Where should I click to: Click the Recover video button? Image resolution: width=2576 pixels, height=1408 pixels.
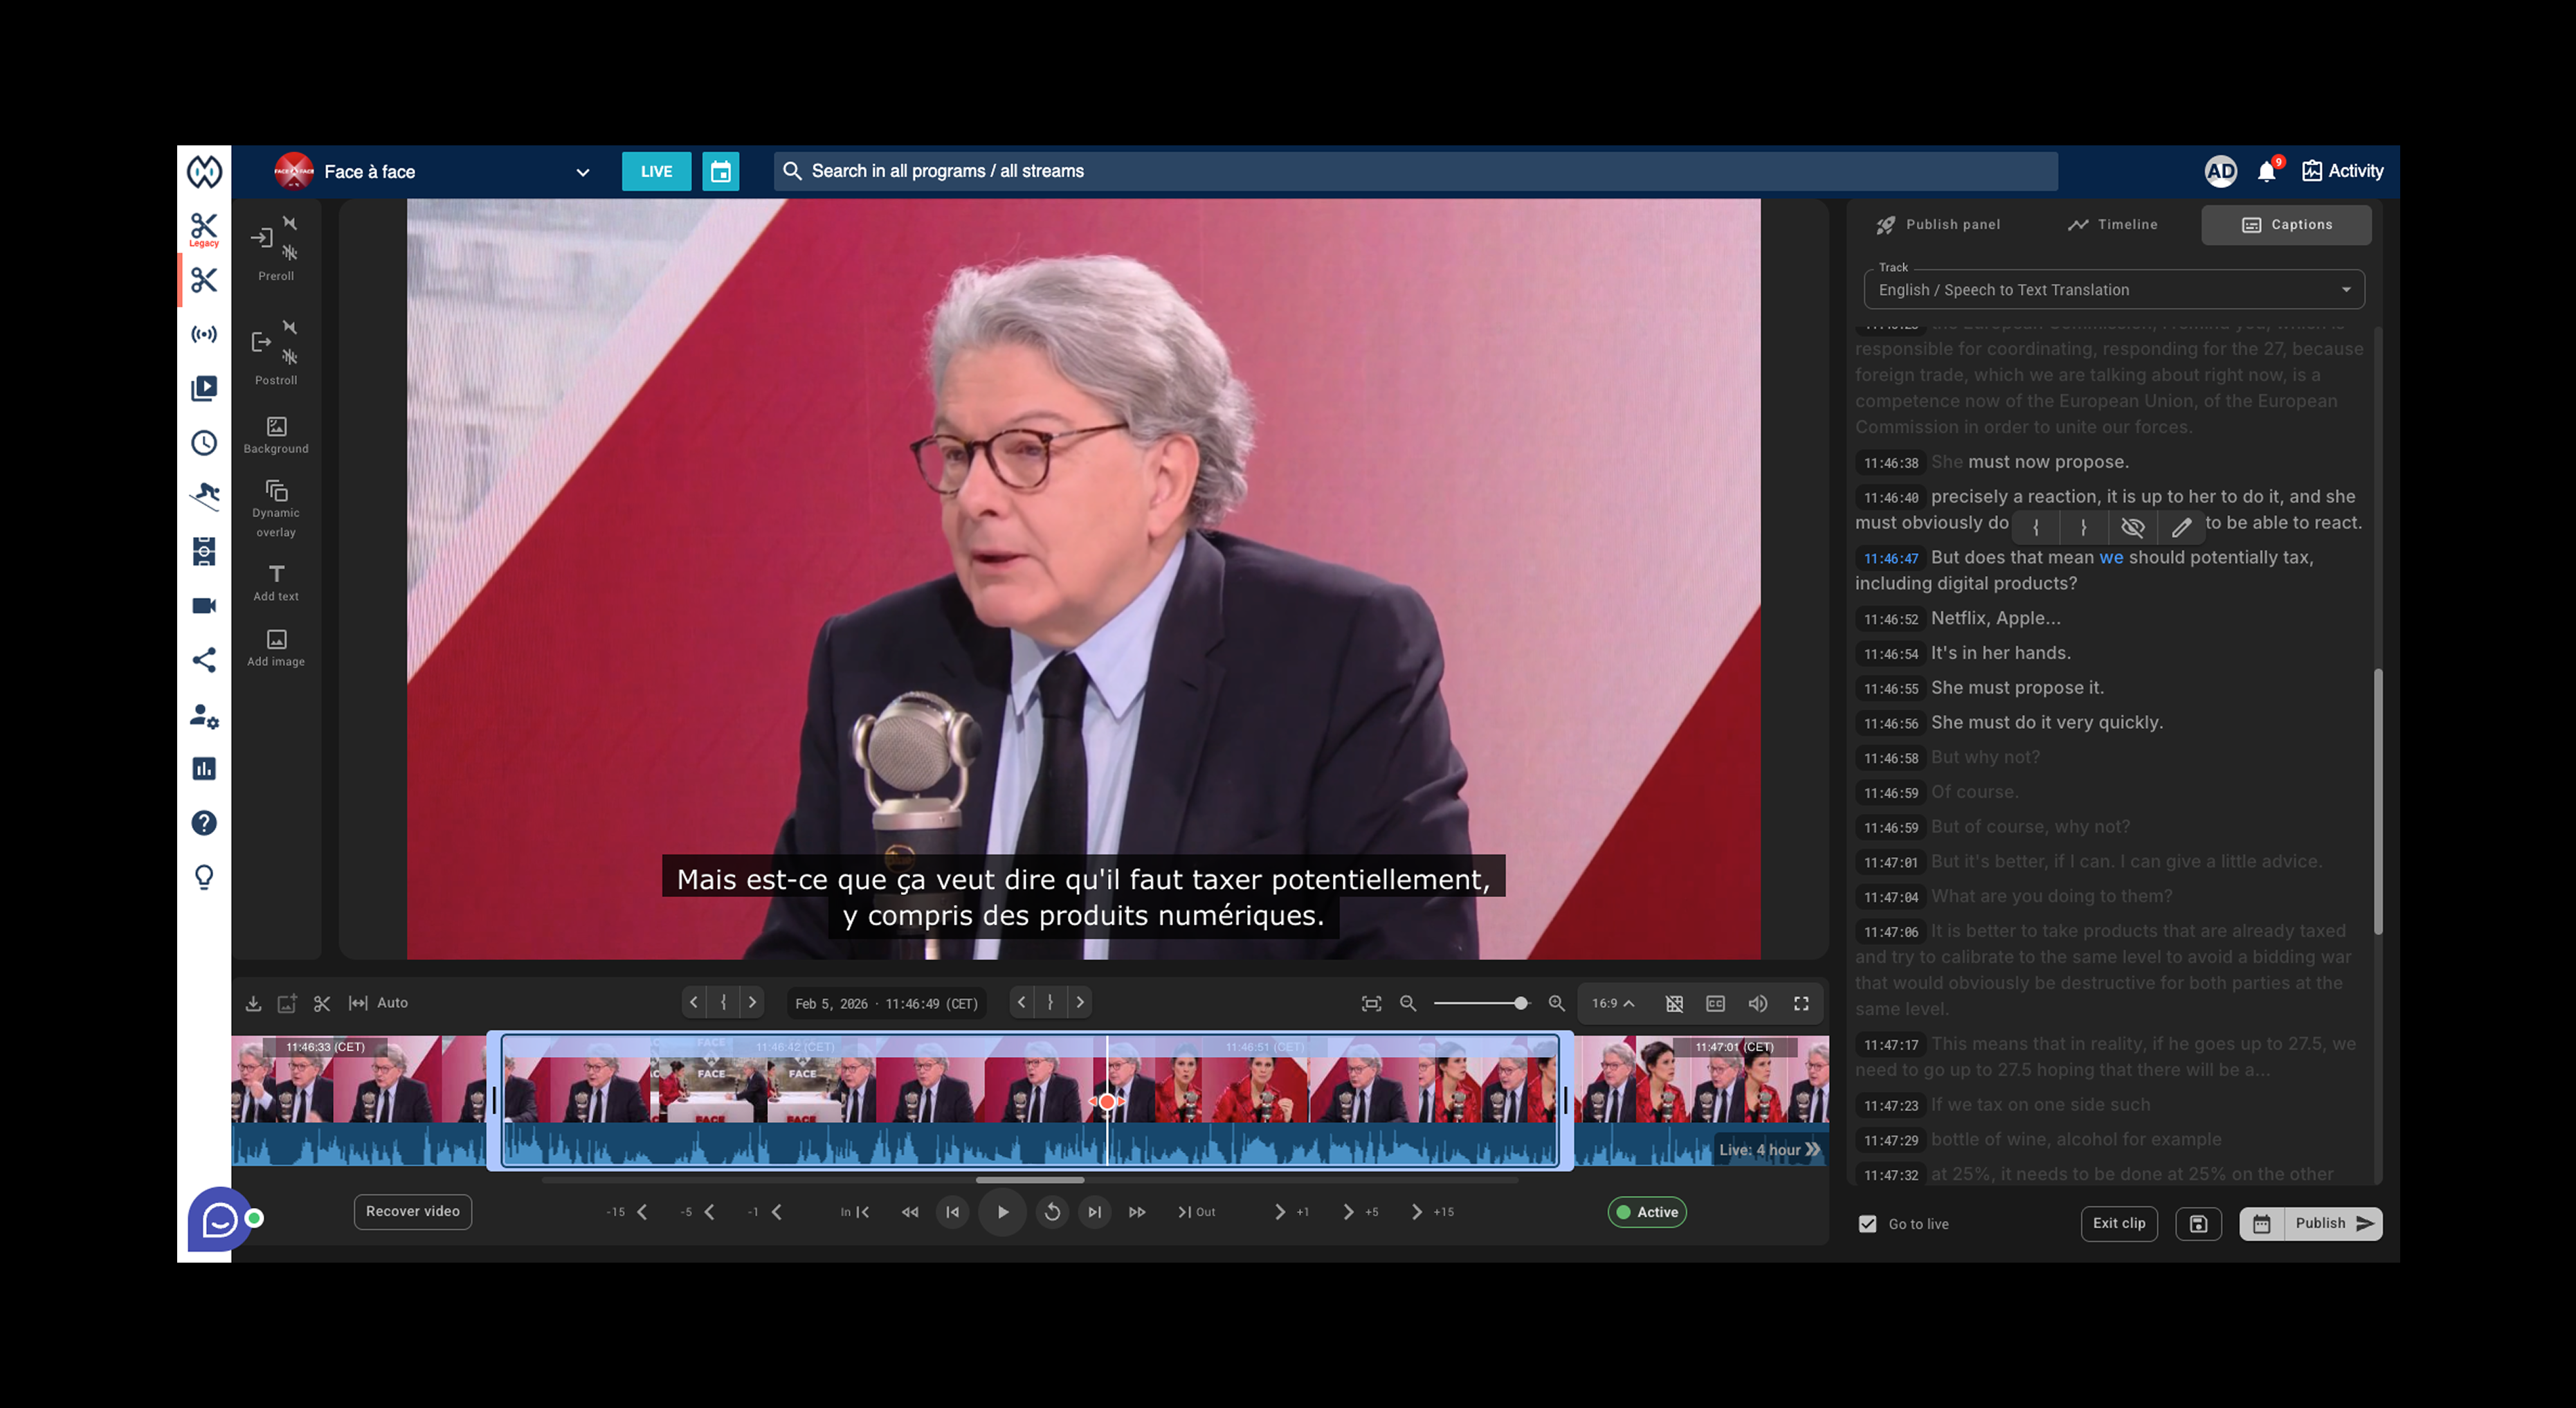412,1211
